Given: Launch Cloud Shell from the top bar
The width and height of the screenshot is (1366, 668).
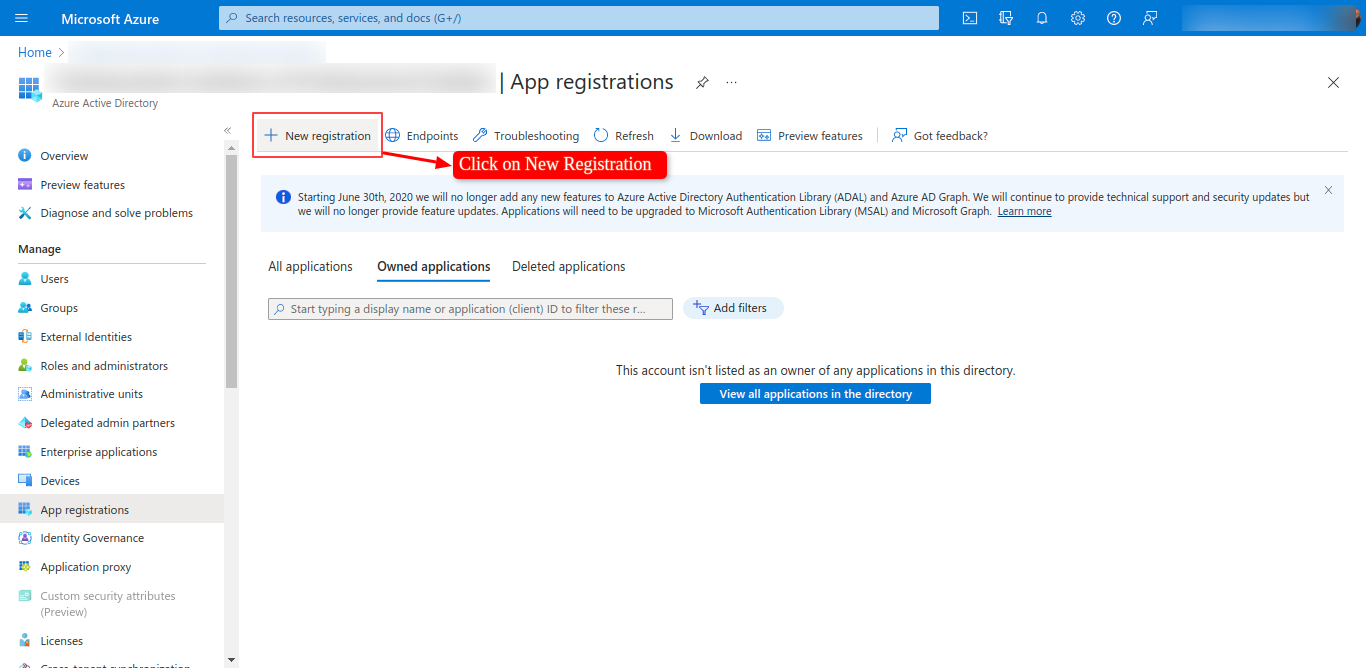Looking at the screenshot, I should tap(969, 18).
